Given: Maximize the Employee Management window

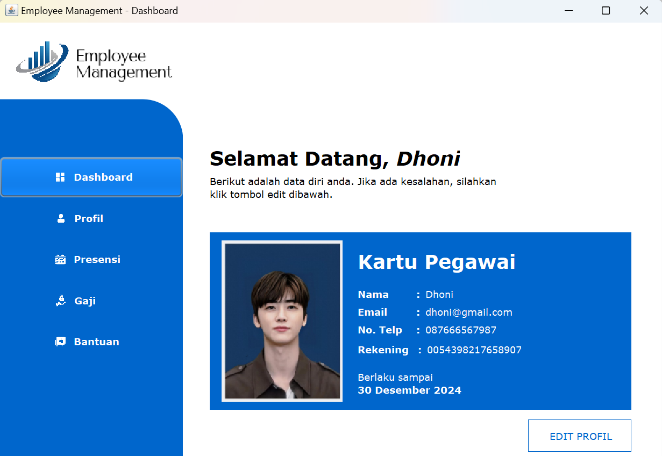Looking at the screenshot, I should 605,10.
